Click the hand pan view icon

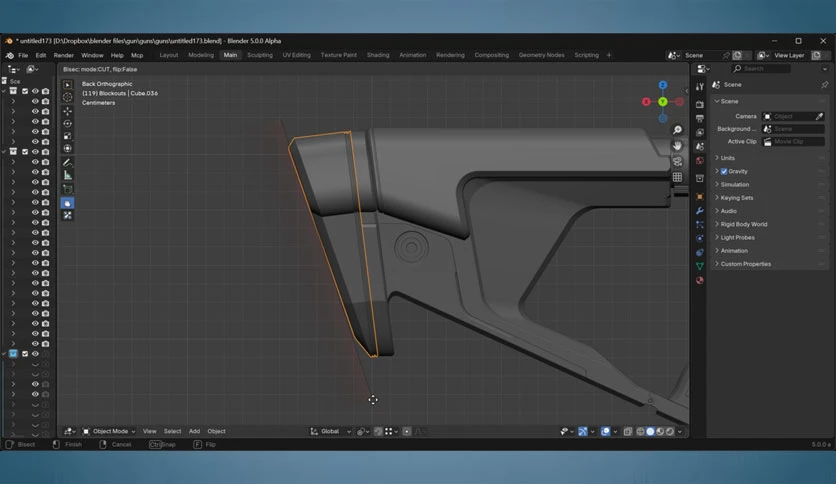pyautogui.click(x=677, y=146)
